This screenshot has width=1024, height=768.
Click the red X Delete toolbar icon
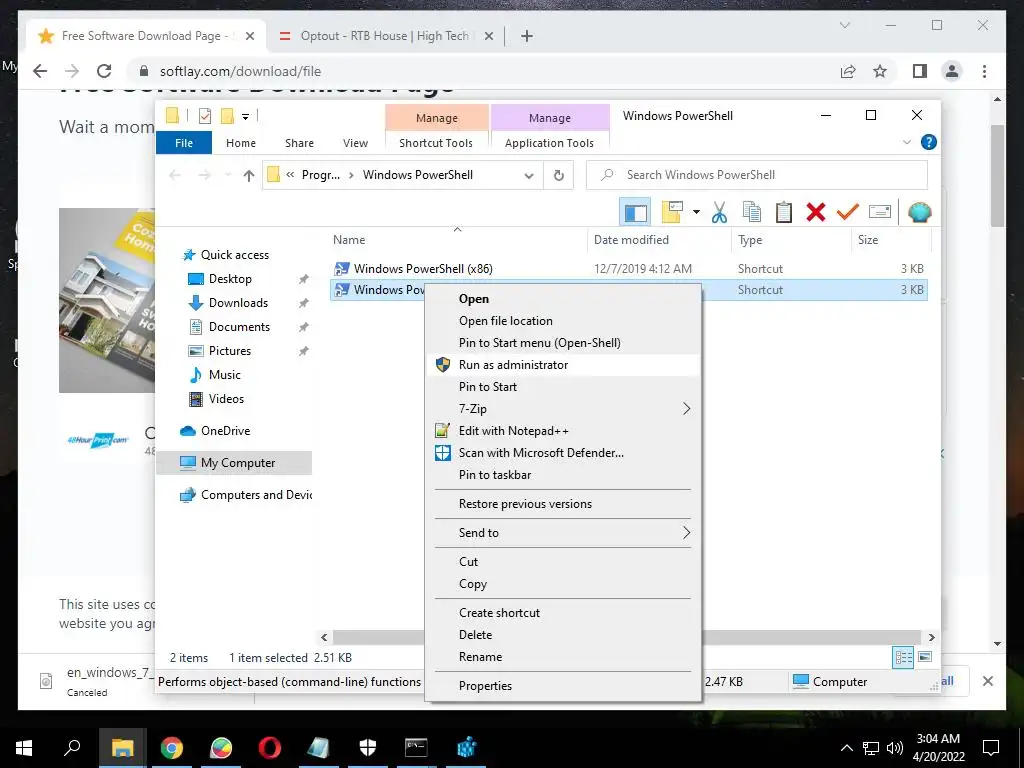[816, 212]
